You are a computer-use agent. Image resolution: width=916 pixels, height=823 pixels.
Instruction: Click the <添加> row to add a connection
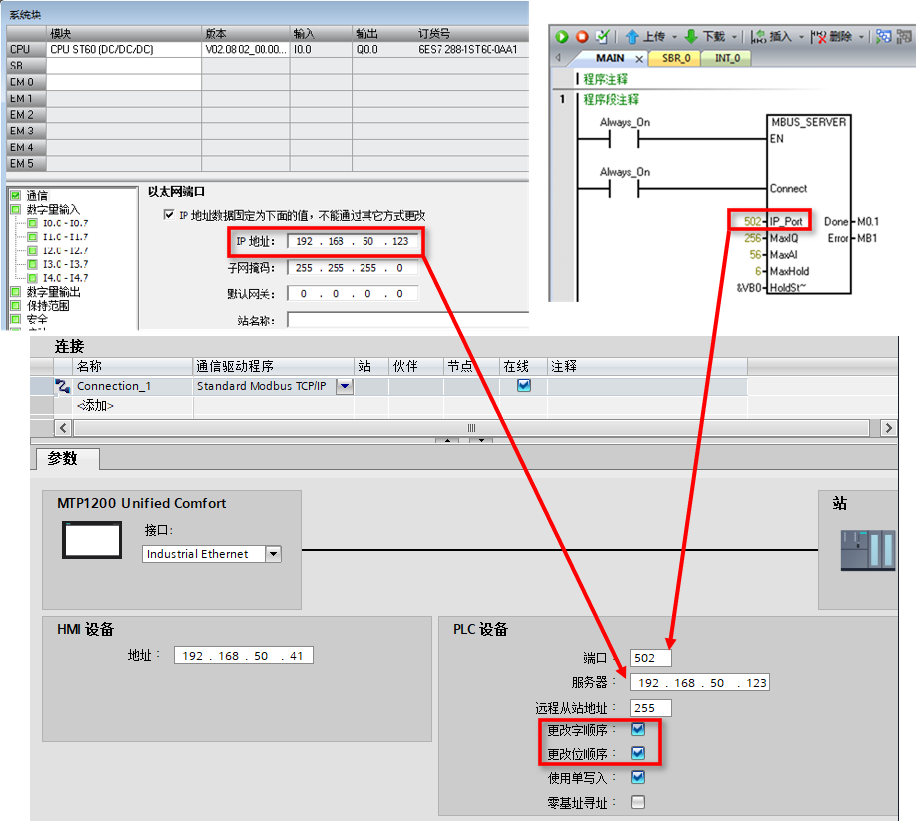coord(95,405)
